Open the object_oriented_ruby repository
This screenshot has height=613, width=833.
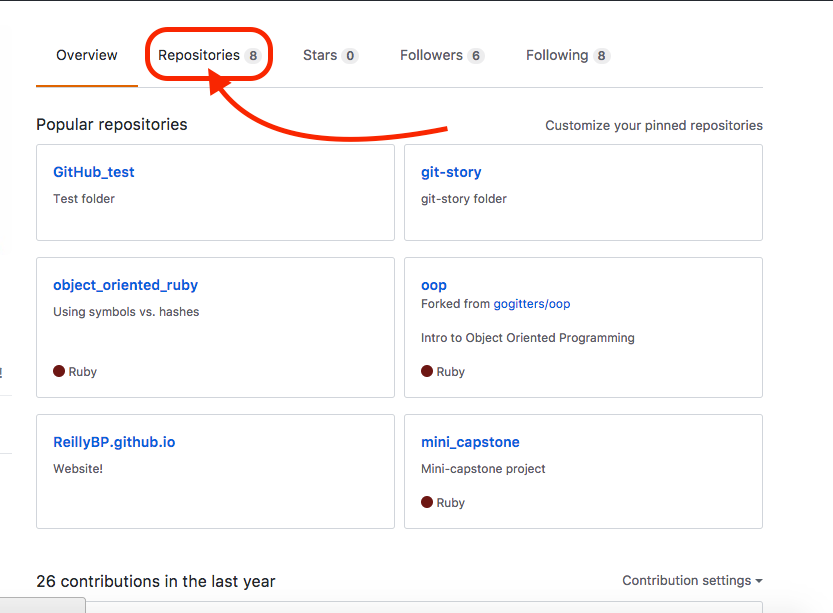pos(125,284)
